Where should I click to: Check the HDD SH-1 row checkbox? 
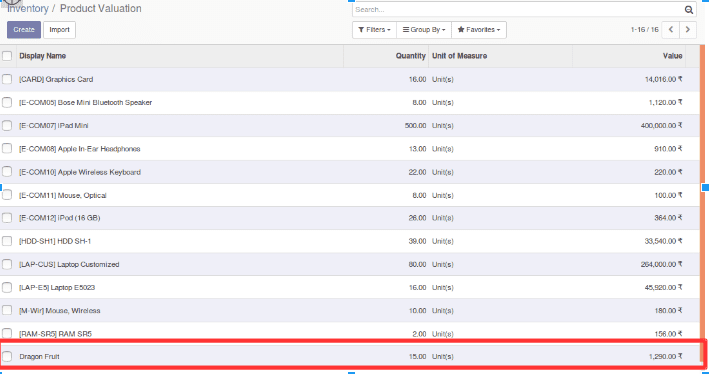tap(7, 241)
